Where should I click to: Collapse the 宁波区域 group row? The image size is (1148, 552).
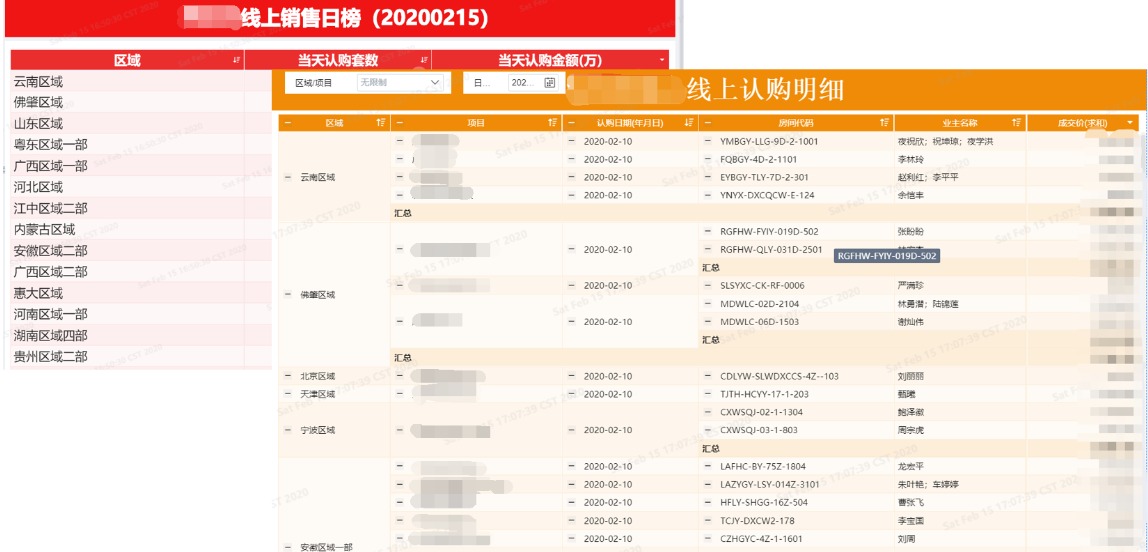click(286, 430)
